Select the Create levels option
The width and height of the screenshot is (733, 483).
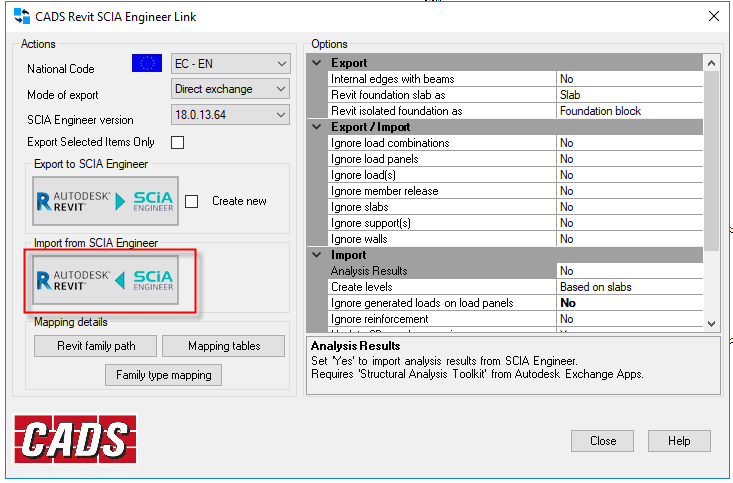tap(516, 287)
